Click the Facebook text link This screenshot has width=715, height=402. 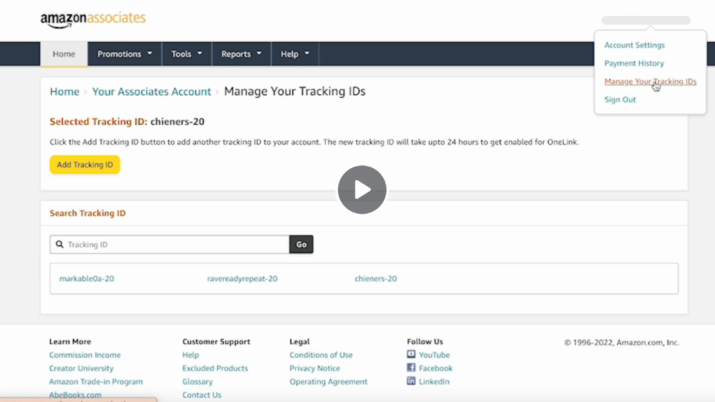[x=435, y=368]
